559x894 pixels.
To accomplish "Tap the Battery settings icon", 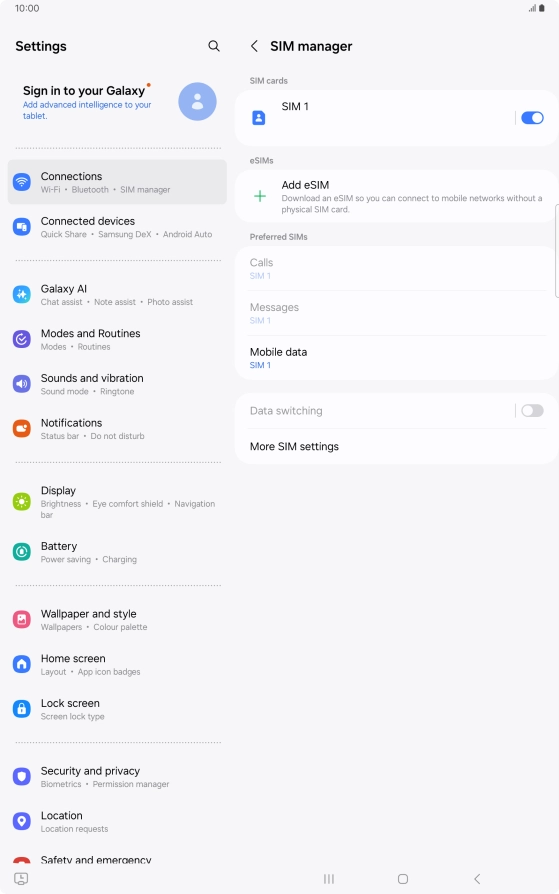I will tap(22, 552).
